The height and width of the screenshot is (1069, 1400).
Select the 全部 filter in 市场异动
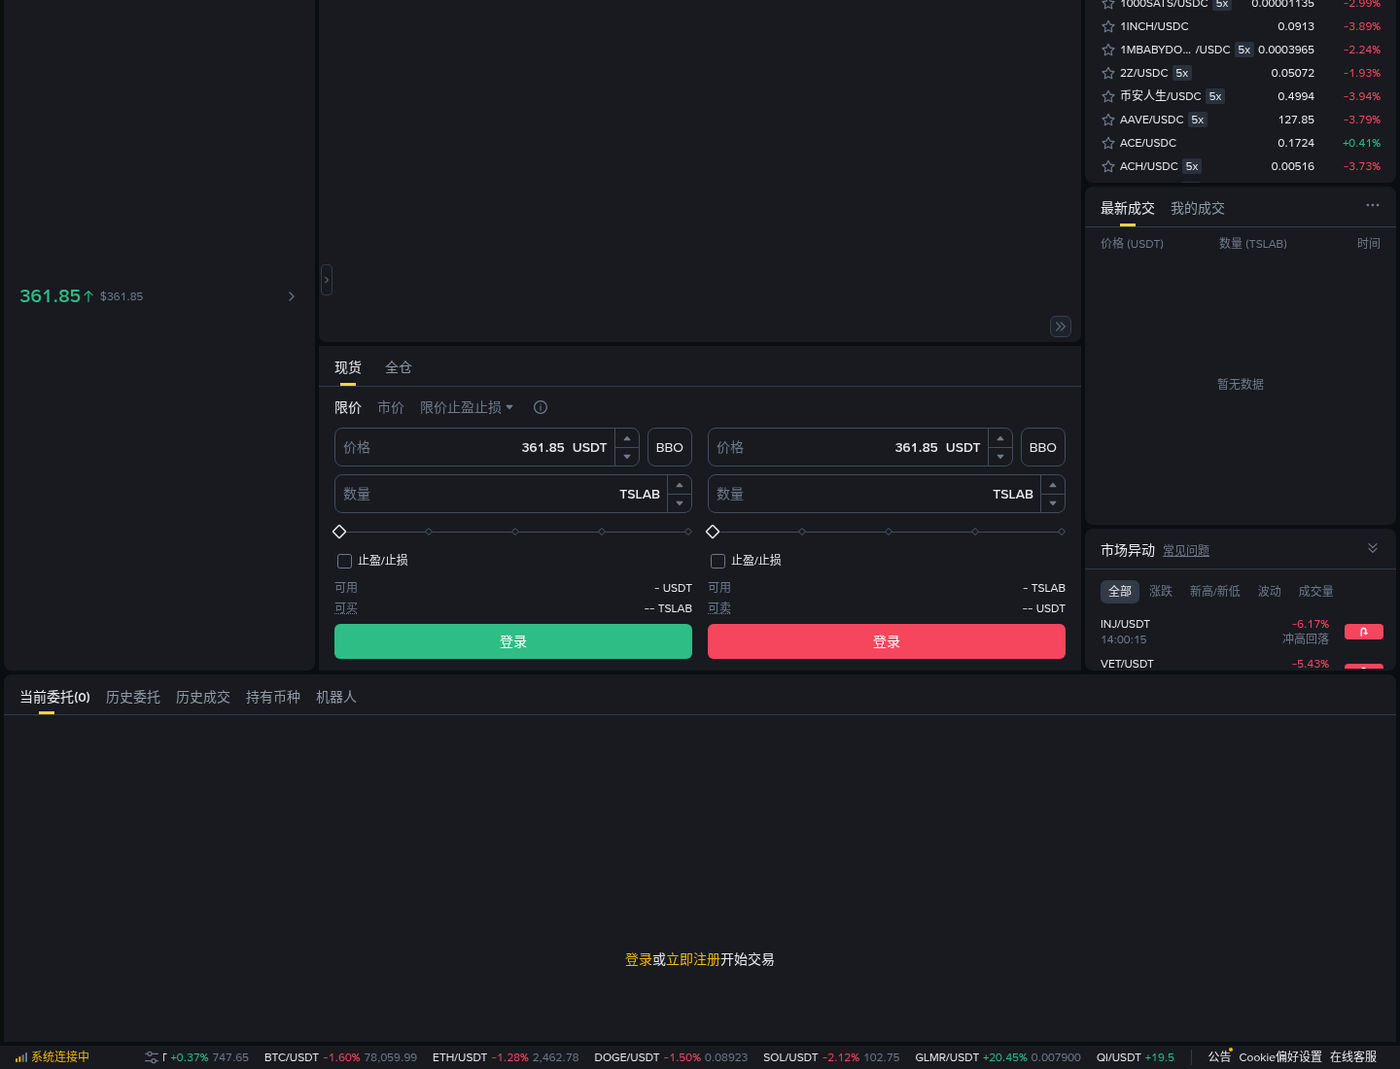coord(1120,591)
